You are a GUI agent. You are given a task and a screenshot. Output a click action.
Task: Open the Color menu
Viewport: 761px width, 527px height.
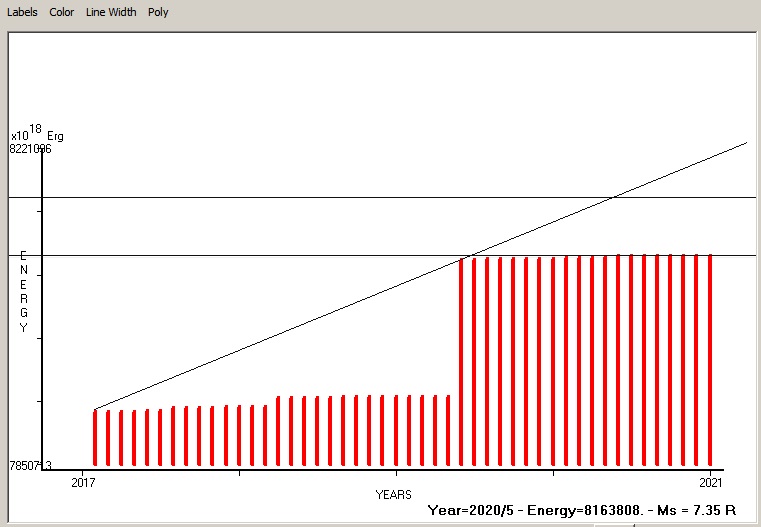[x=62, y=12]
